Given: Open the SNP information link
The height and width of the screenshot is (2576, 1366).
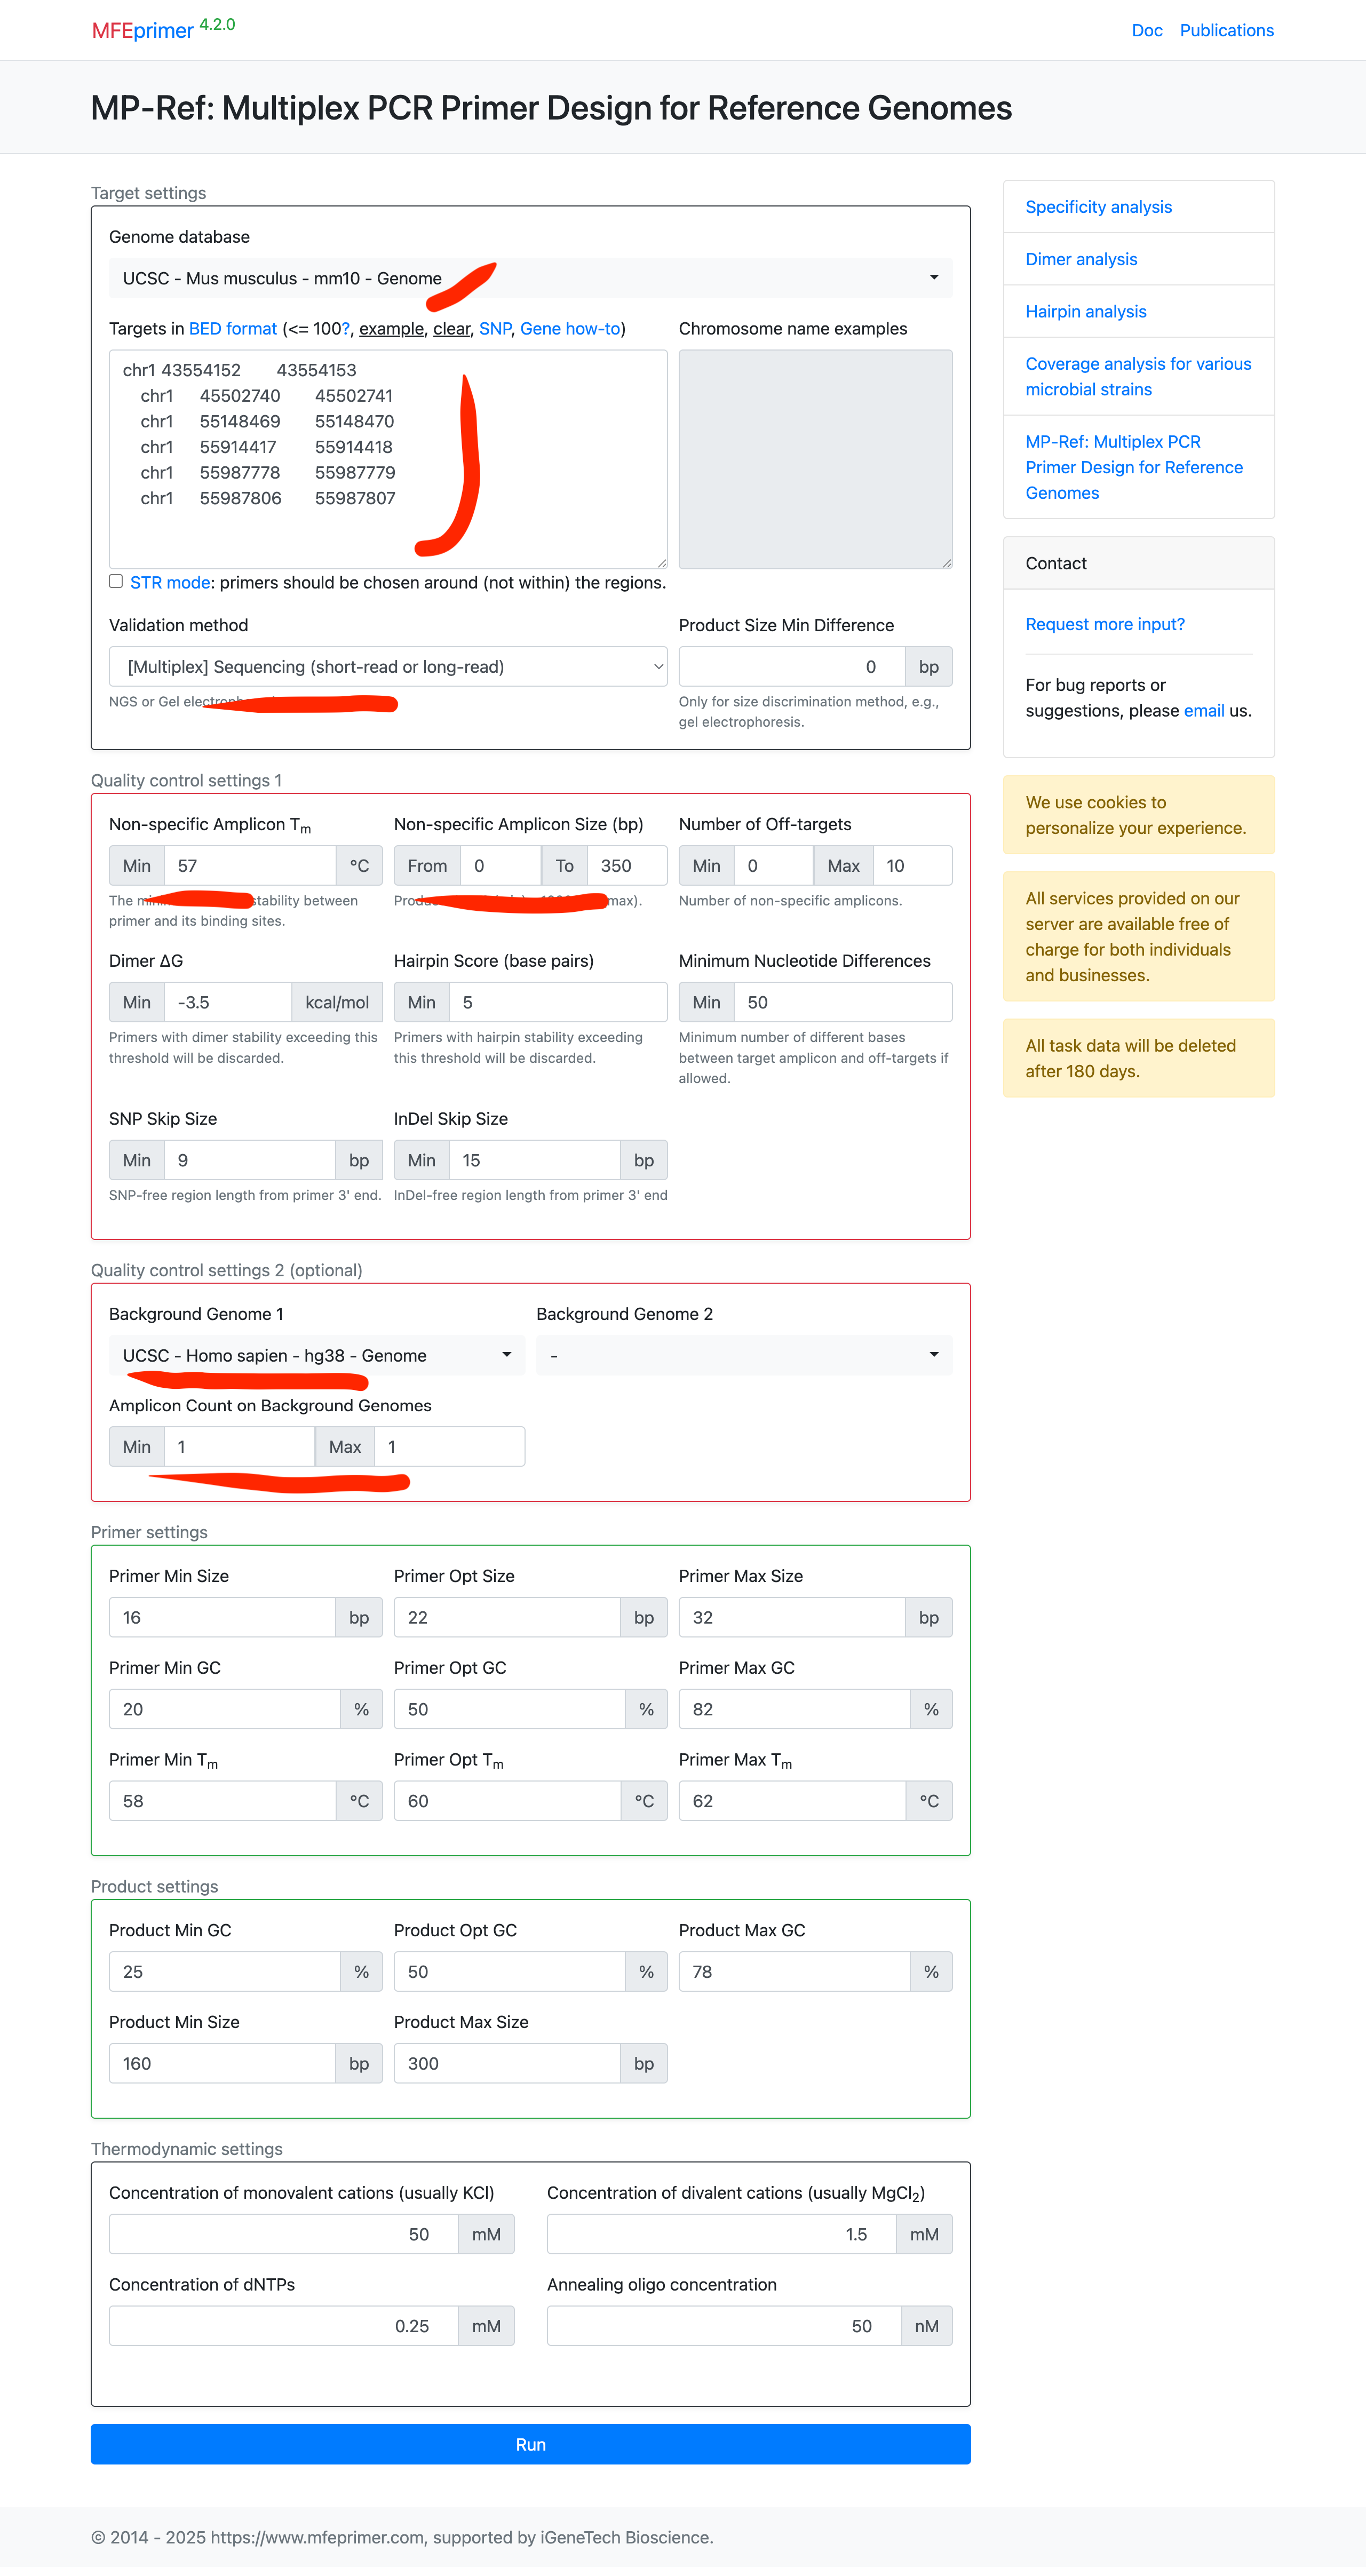Looking at the screenshot, I should point(494,328).
